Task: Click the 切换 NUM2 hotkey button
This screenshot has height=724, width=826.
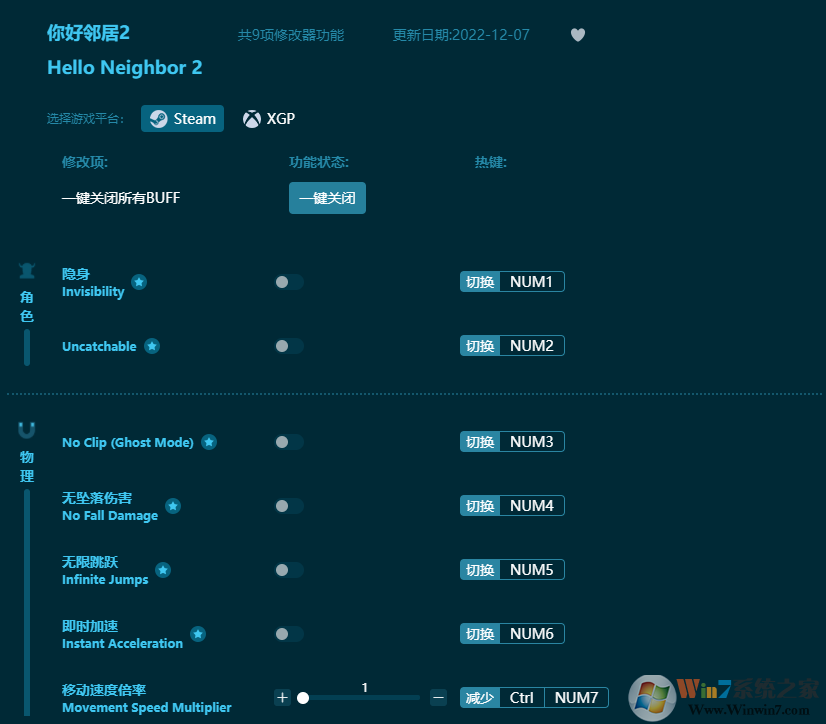Action: 512,346
